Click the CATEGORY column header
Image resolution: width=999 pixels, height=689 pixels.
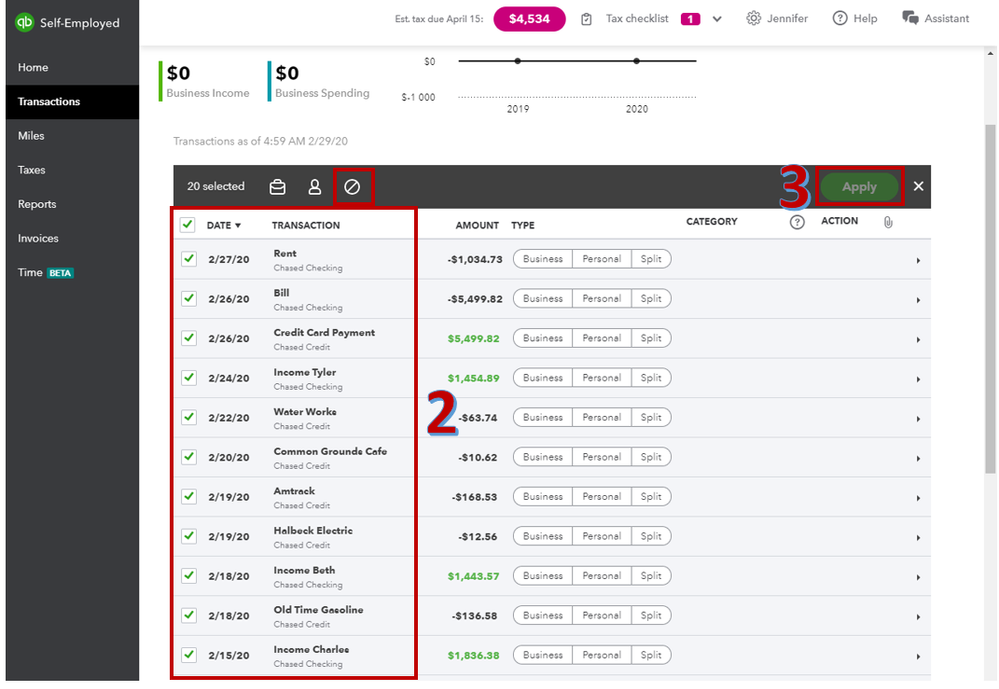712,221
